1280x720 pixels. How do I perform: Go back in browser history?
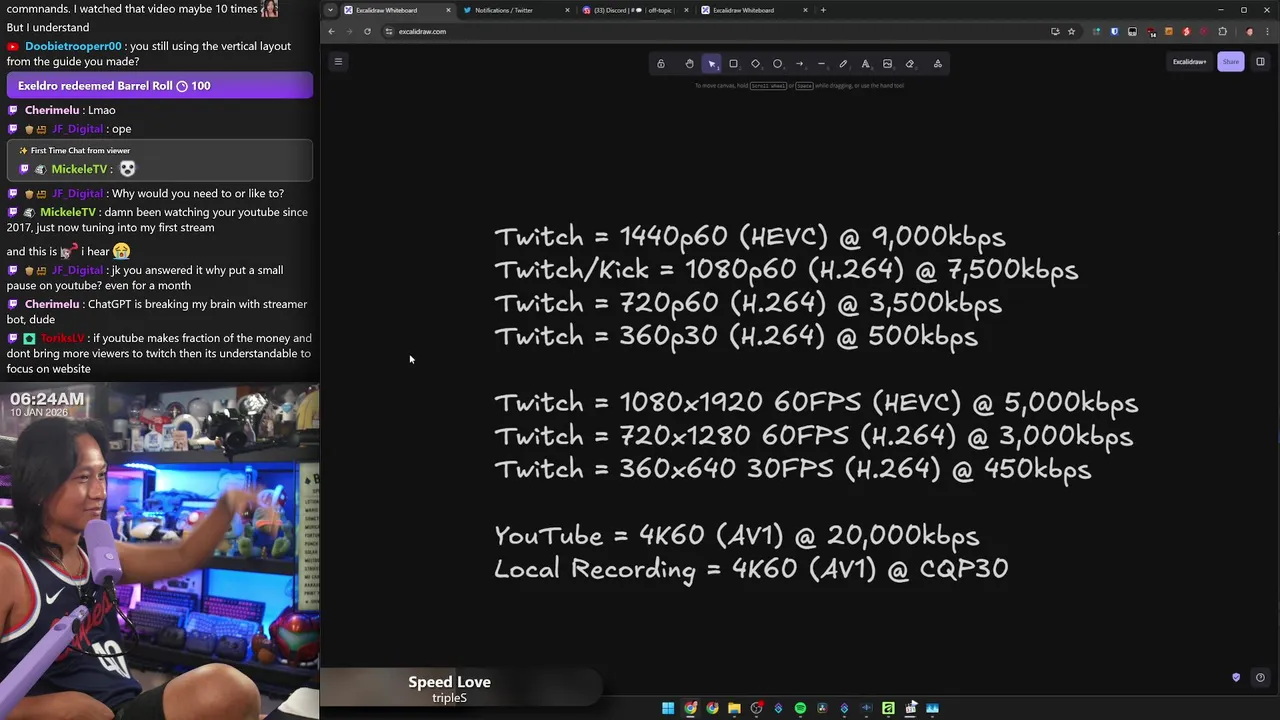click(x=331, y=31)
